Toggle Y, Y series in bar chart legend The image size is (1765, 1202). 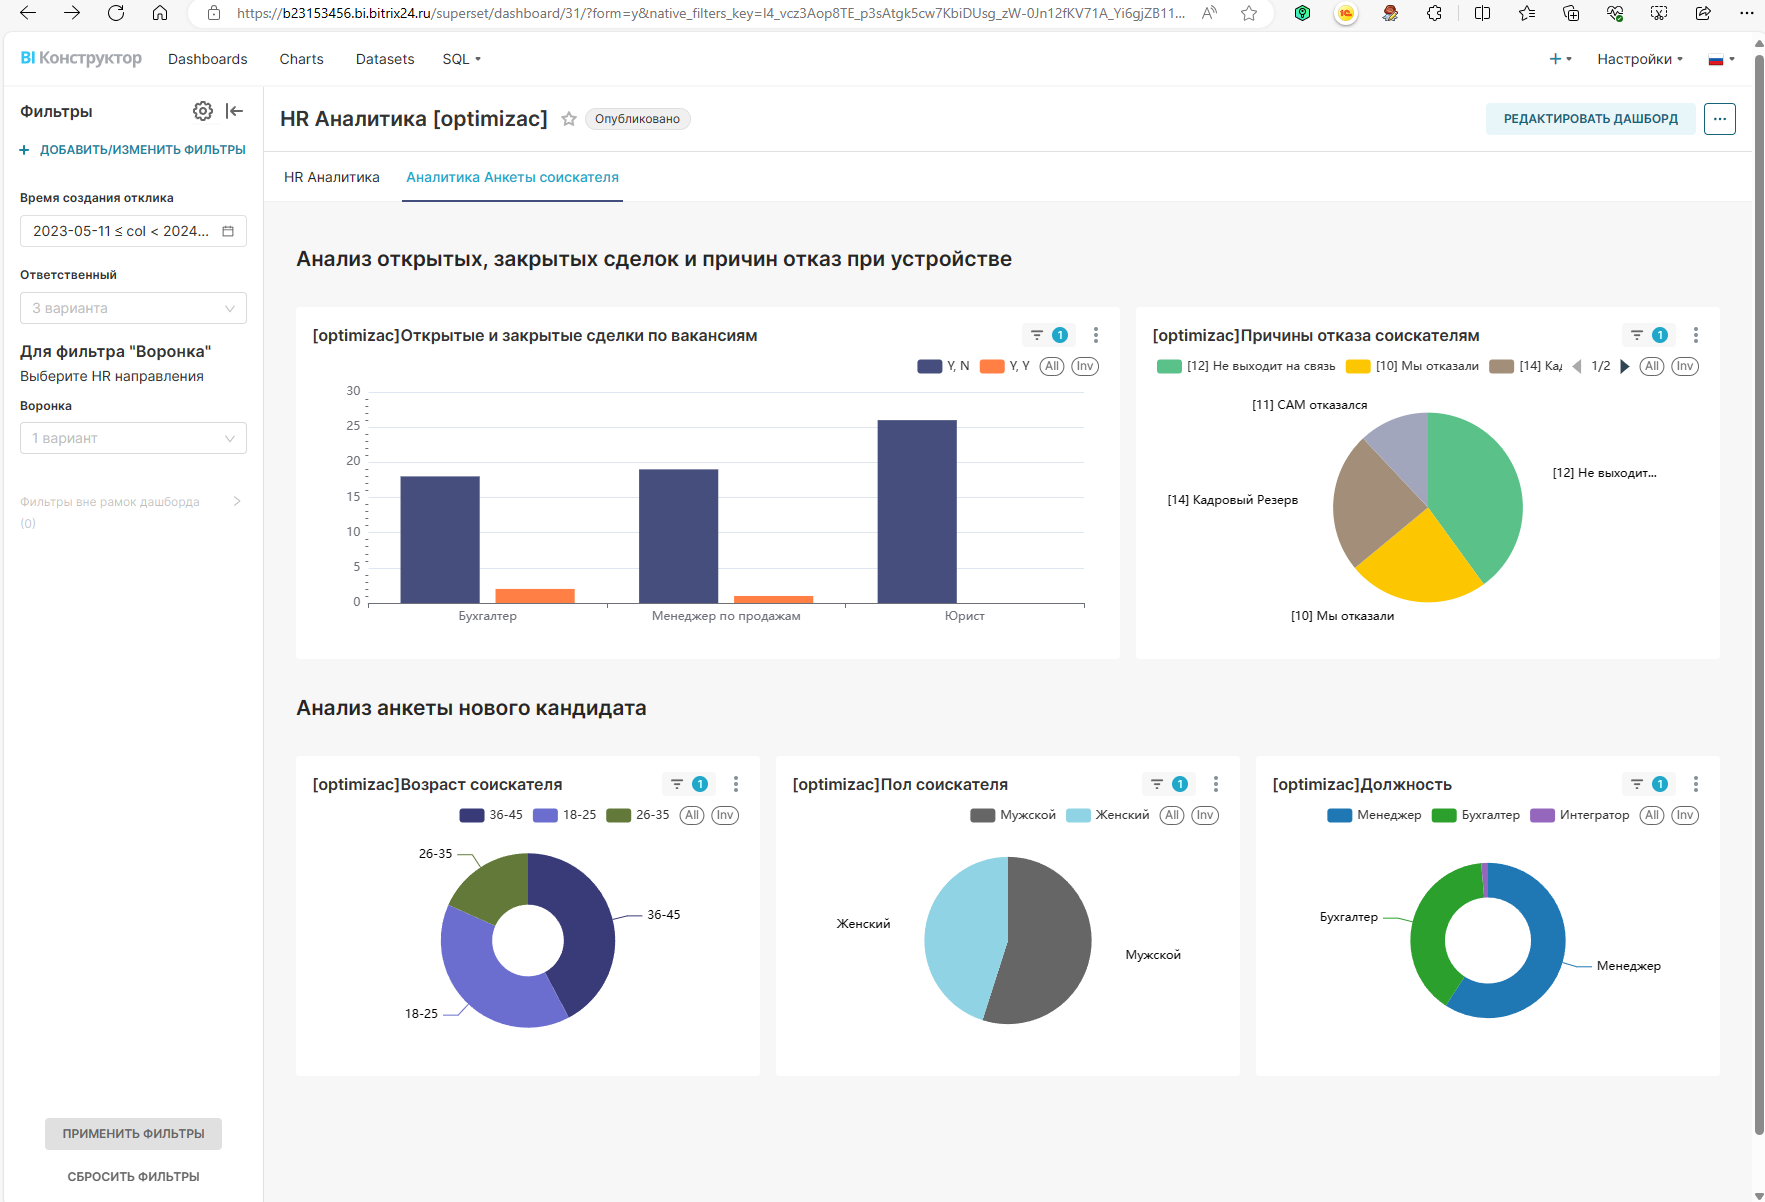coord(1005,366)
